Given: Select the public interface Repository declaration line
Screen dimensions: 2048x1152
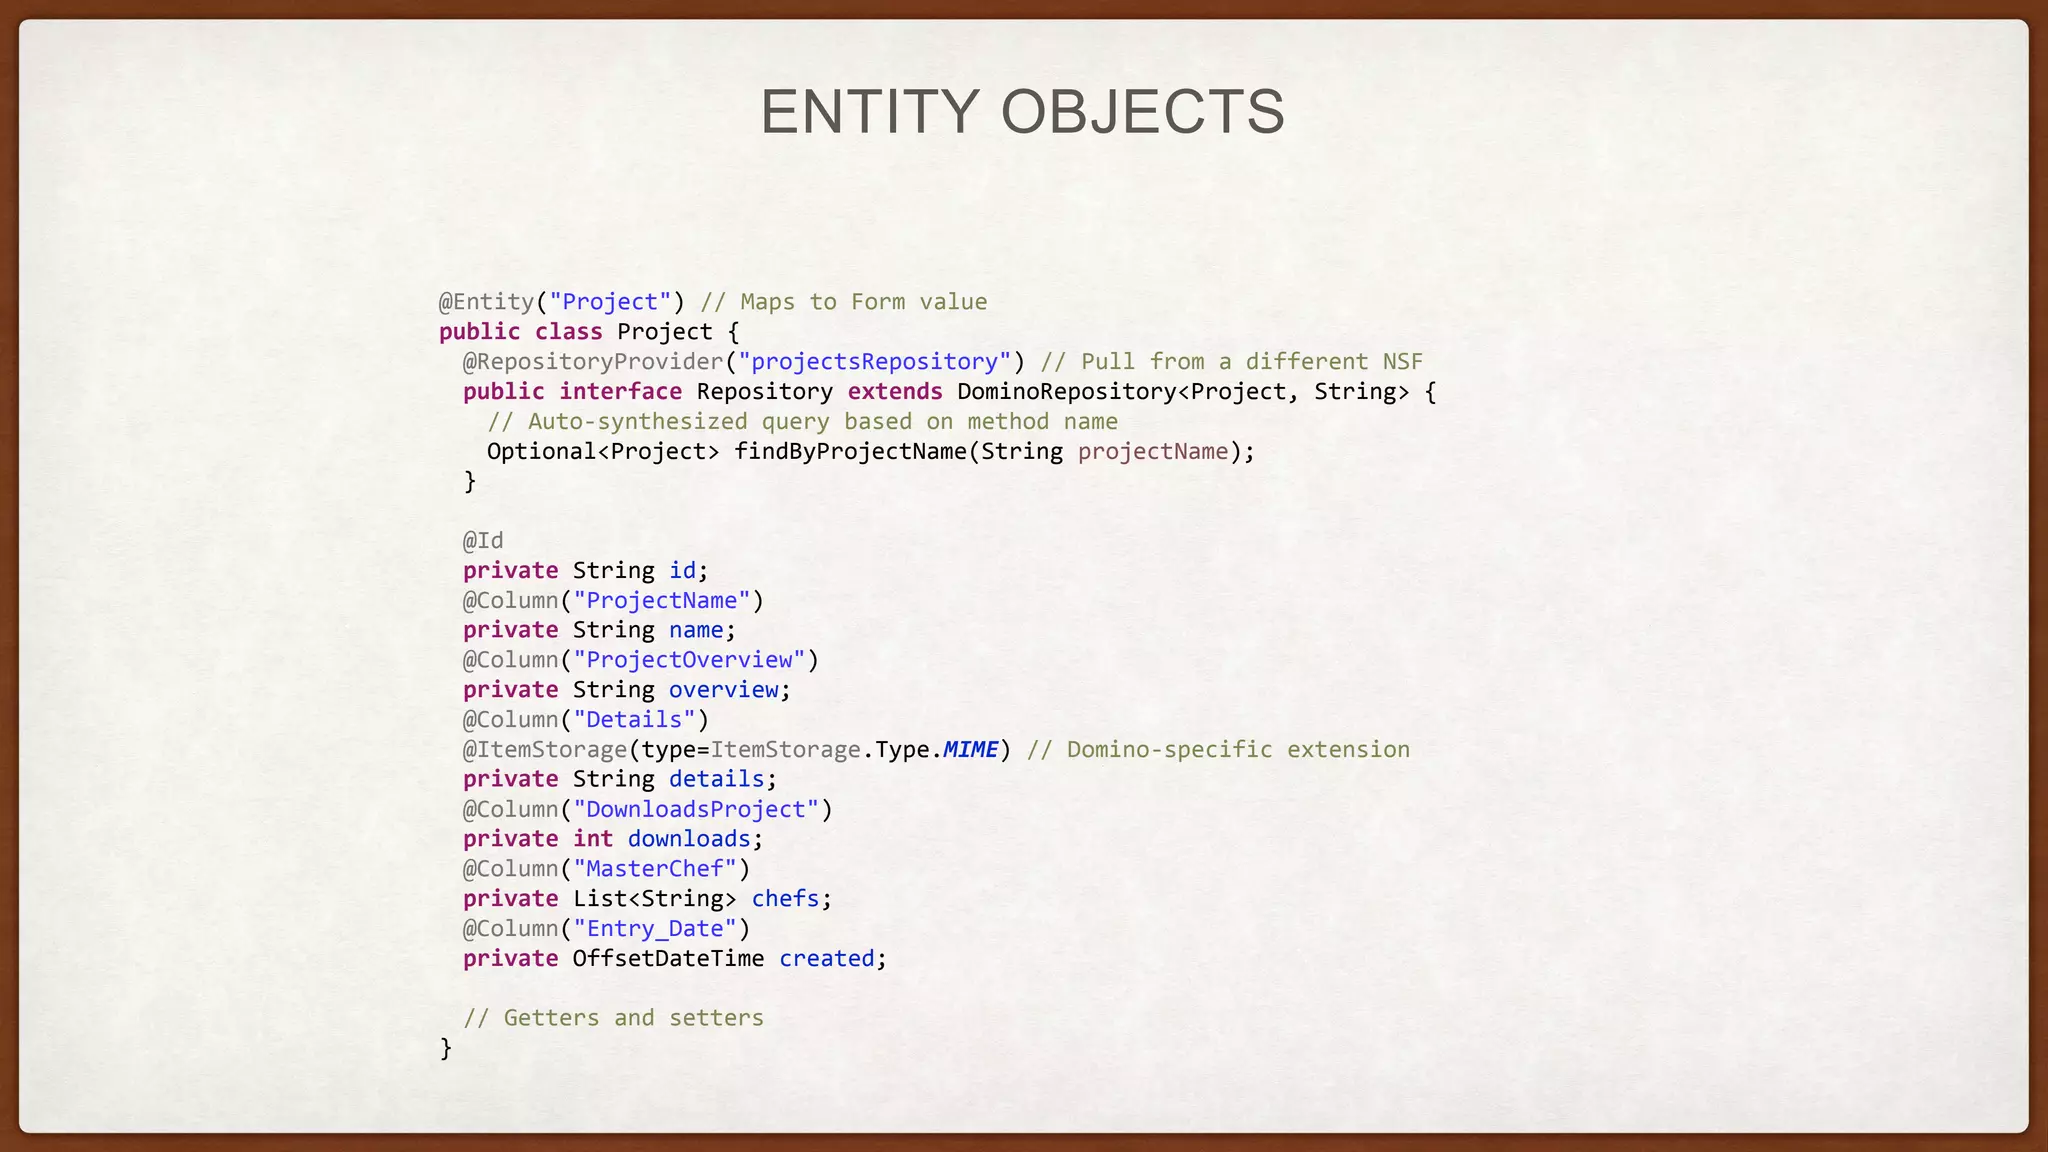Looking at the screenshot, I should 950,392.
